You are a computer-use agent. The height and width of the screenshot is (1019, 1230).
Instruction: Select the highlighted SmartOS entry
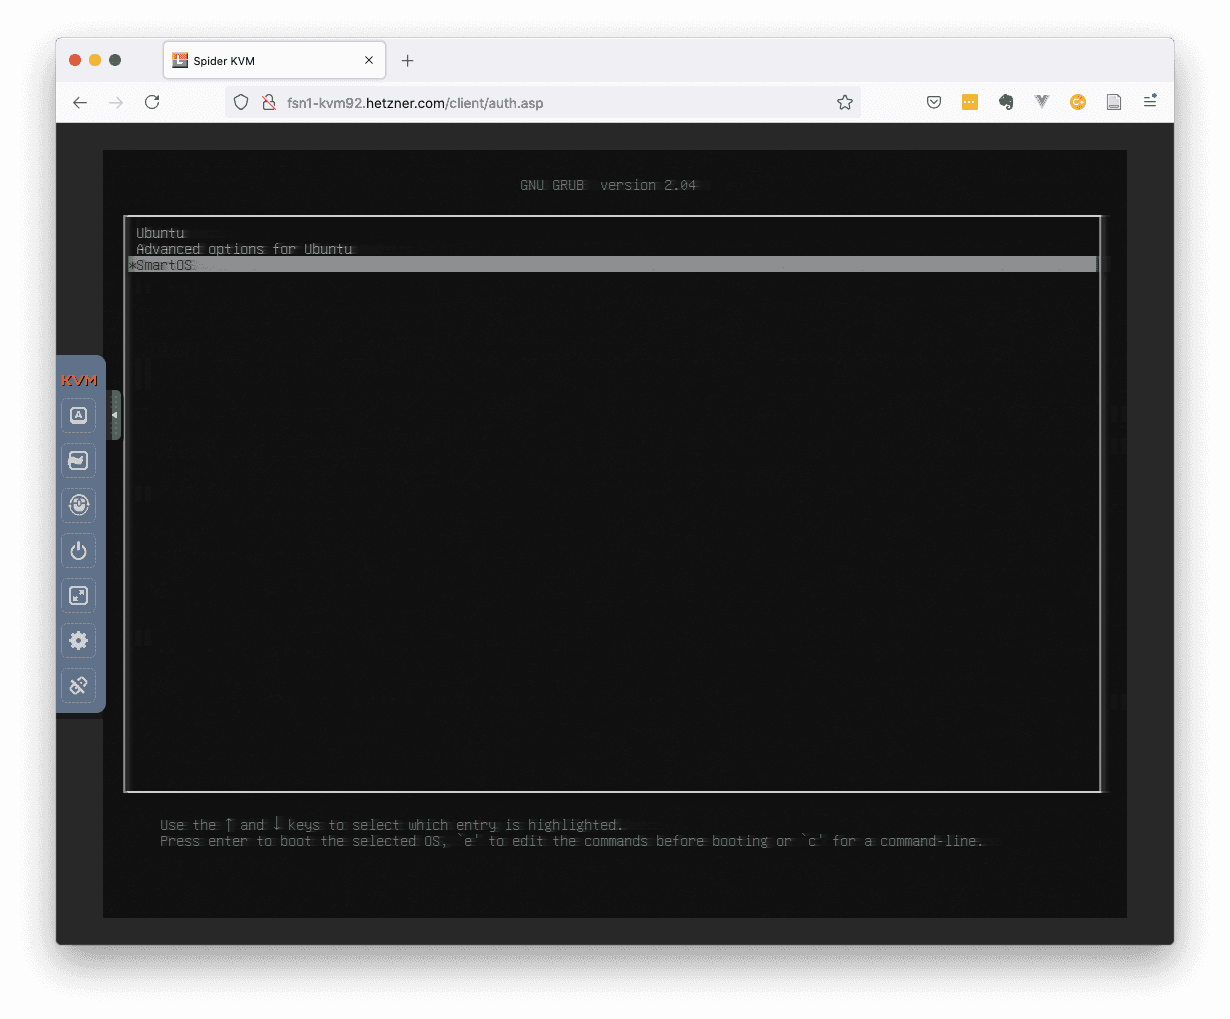click(612, 265)
